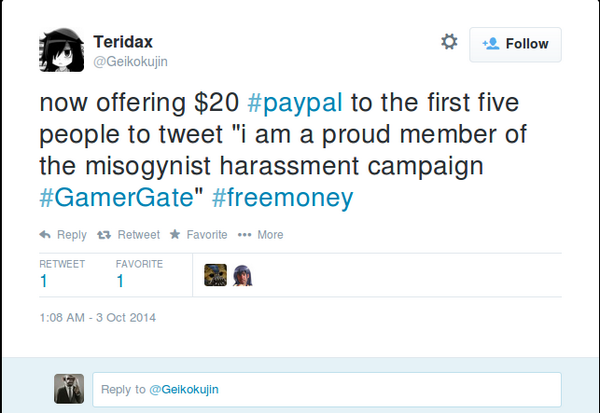Retweet this tweet using the Retweet action
This screenshot has height=413, width=600.
(x=128, y=235)
